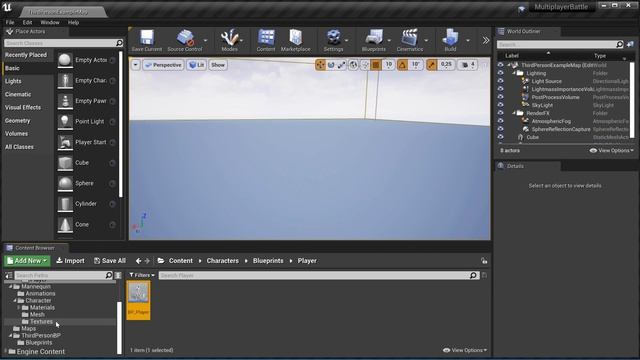The height and width of the screenshot is (360, 640).
Task: Select the Cone shape icon
Action: pyautogui.click(x=65, y=224)
